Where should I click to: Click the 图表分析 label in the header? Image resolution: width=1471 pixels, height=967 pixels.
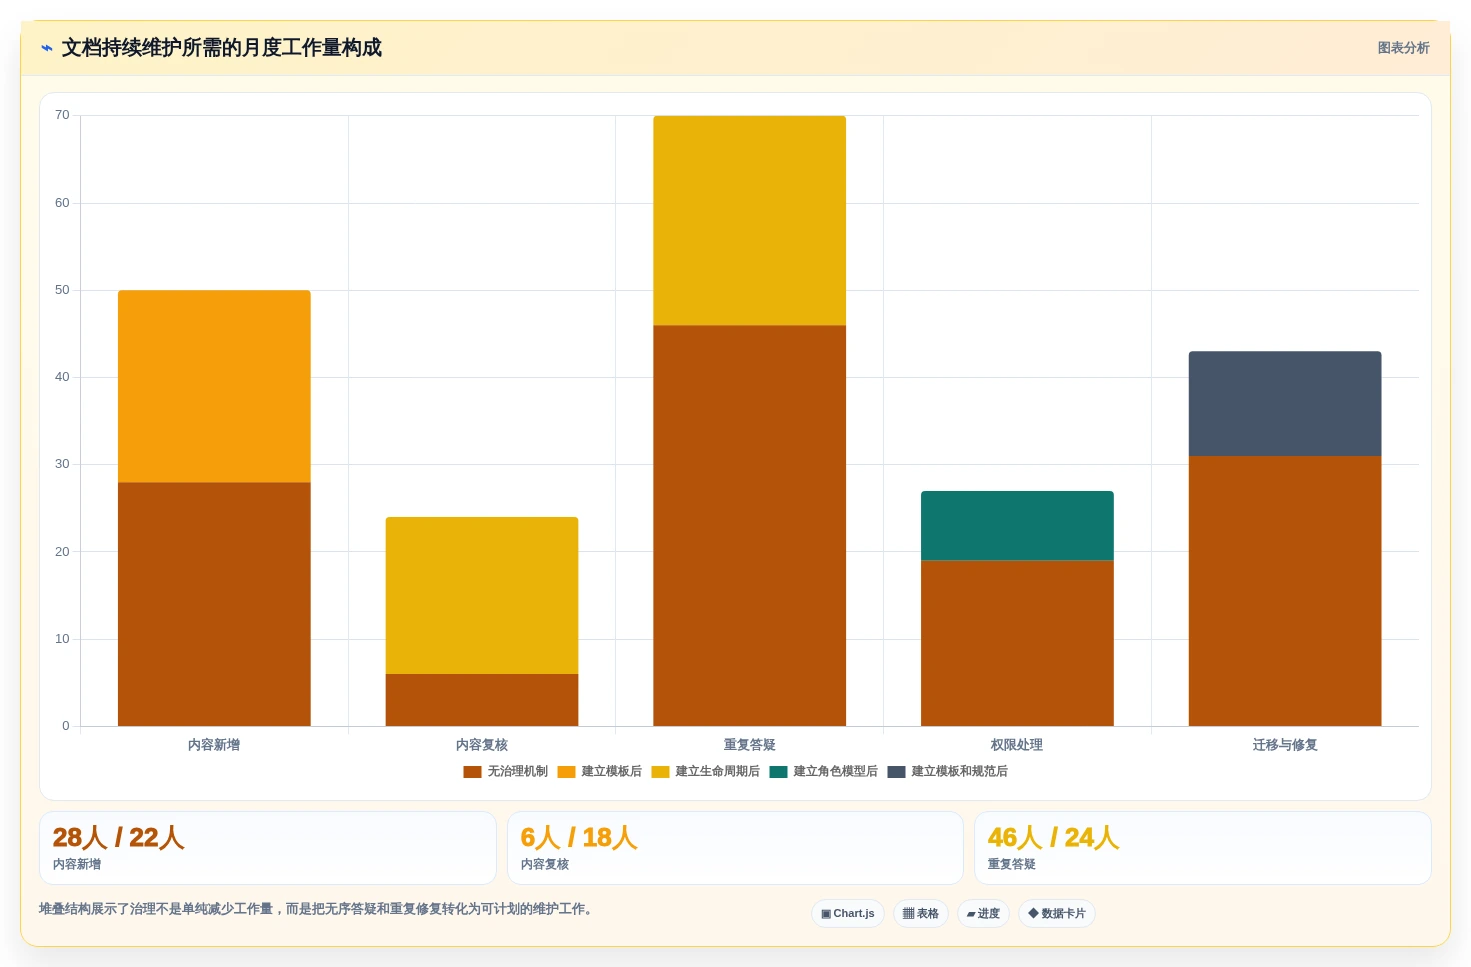1403,48
